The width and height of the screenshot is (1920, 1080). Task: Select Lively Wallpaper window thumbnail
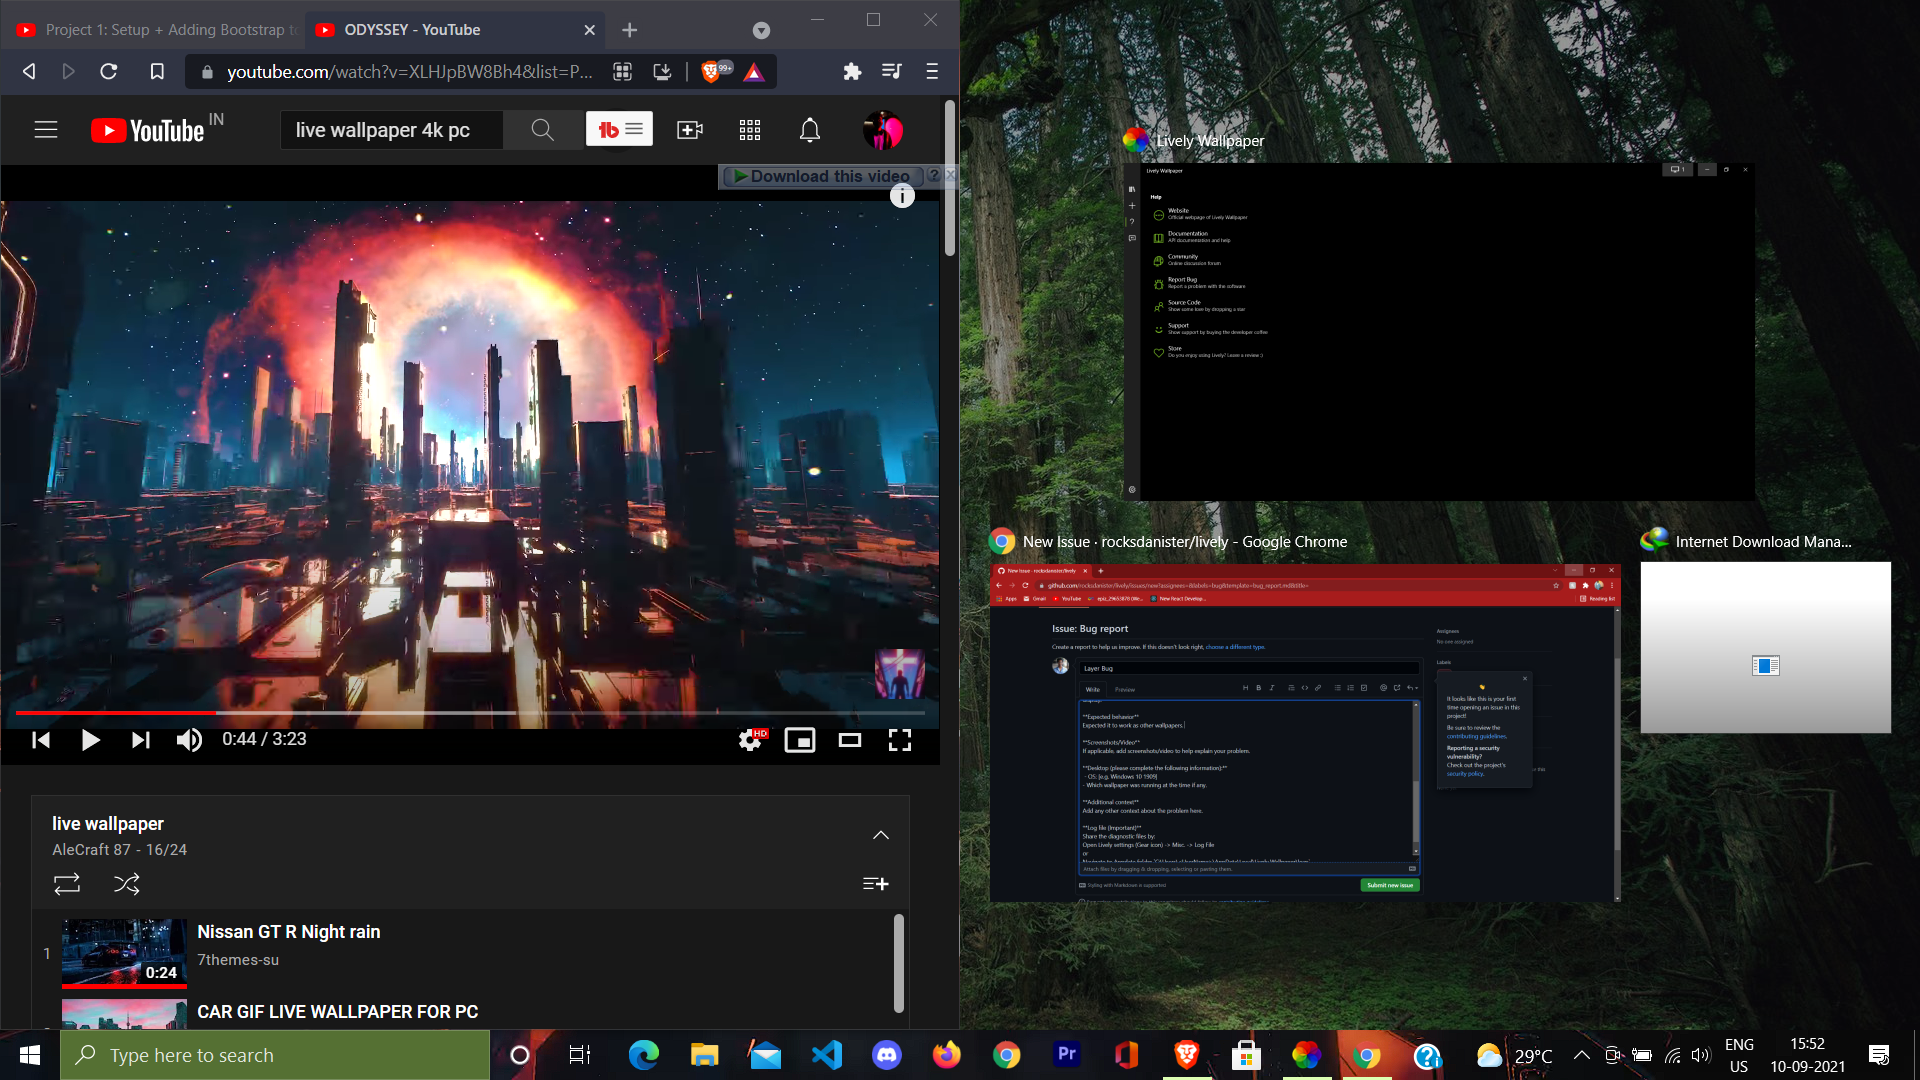(x=1439, y=332)
